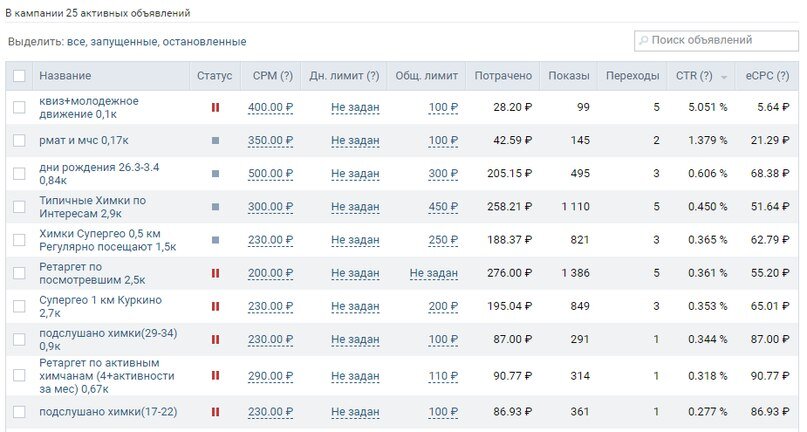Edit total limit 250 ₽ value
The height and width of the screenshot is (432, 807).
443,240
